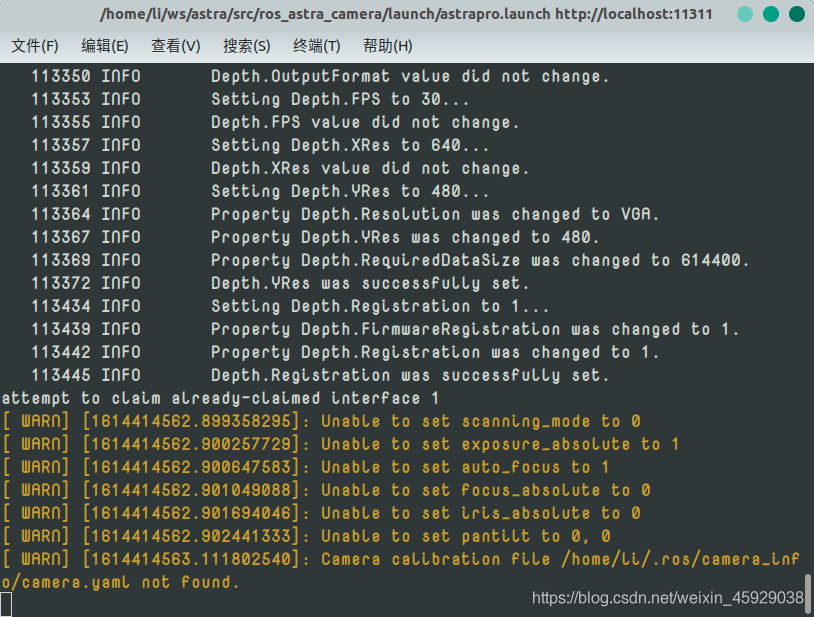This screenshot has height=617, width=814.
Task: Open the 终端(T) menu
Action: click(x=317, y=46)
